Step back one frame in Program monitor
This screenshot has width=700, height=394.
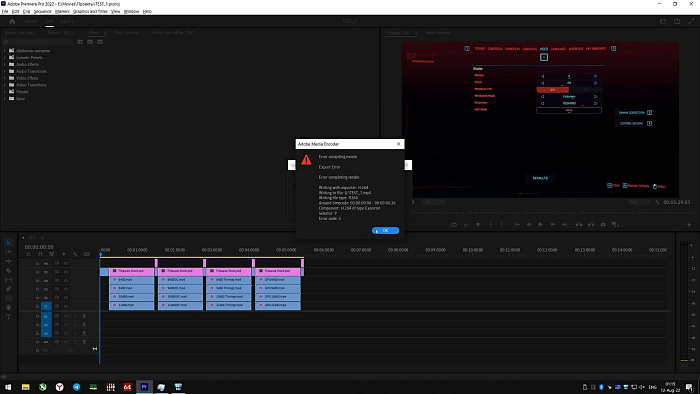[529, 224]
